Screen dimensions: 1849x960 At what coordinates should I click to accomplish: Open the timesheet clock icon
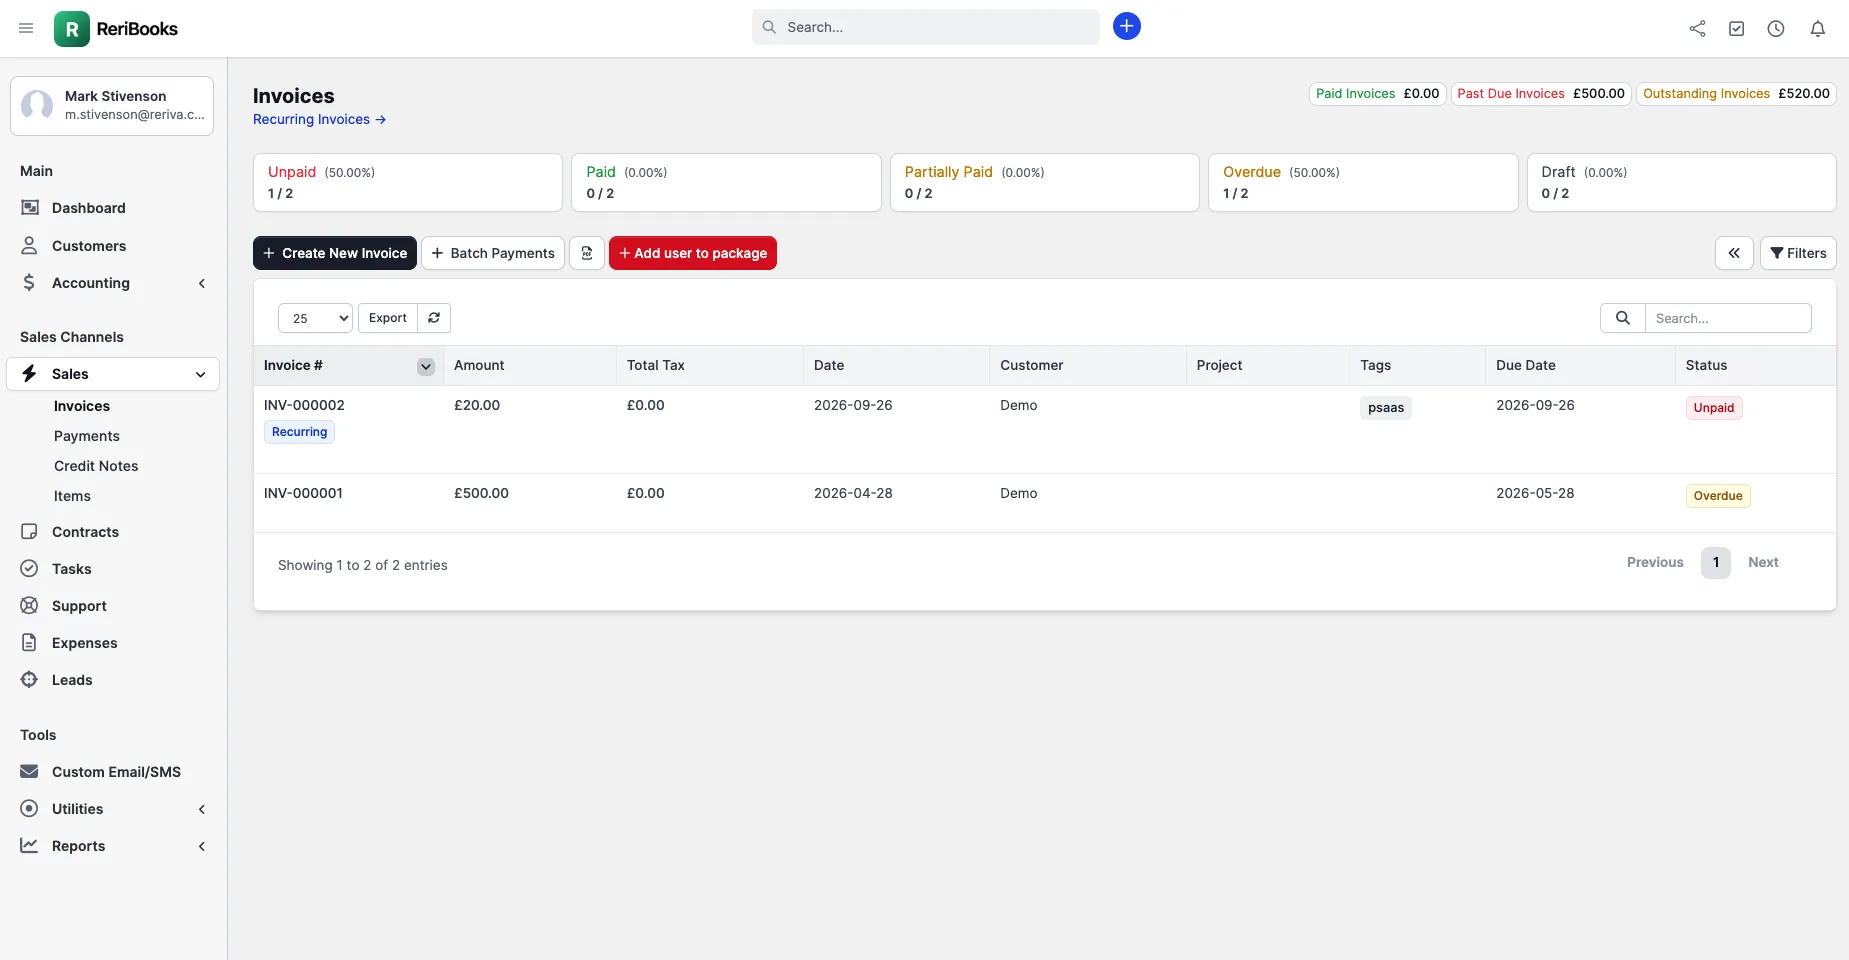coord(1776,29)
